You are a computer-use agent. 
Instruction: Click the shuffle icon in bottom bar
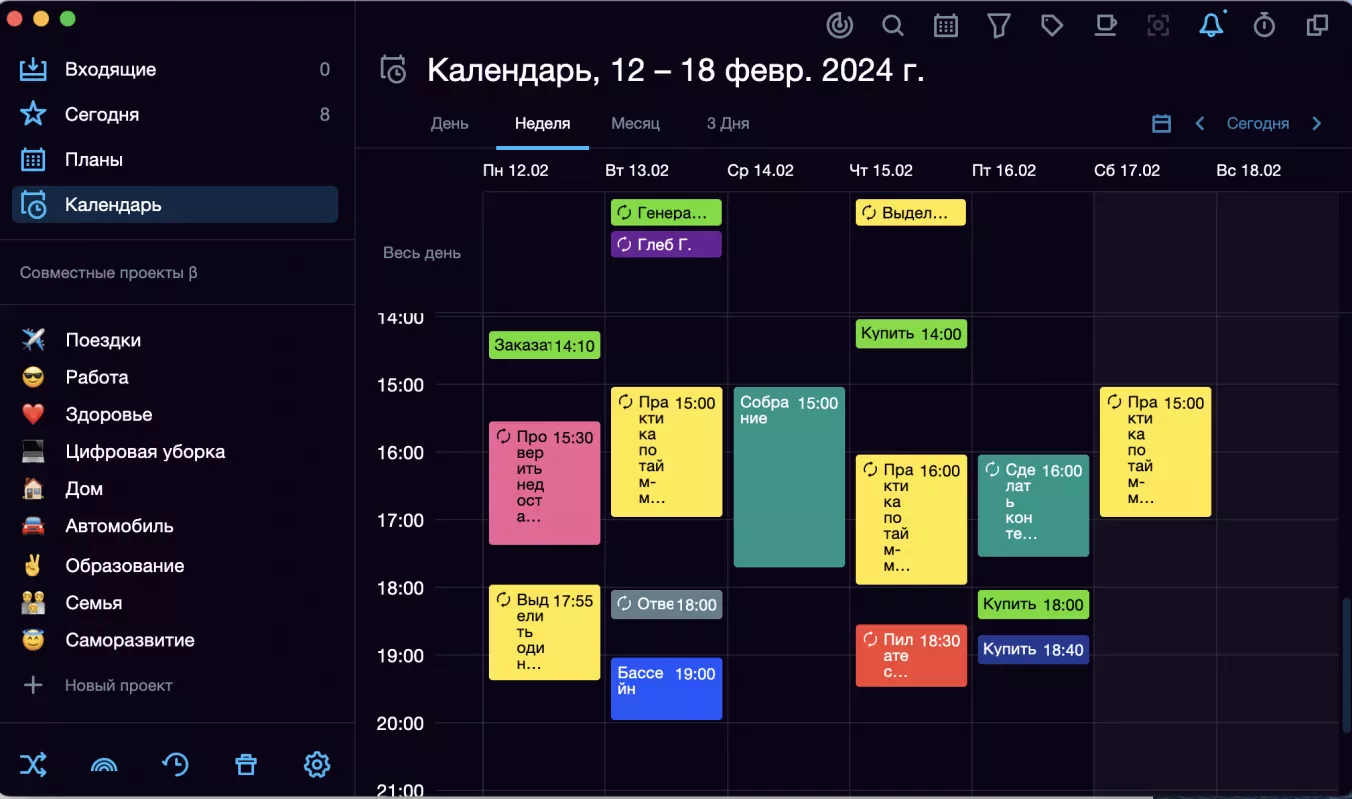click(x=33, y=765)
